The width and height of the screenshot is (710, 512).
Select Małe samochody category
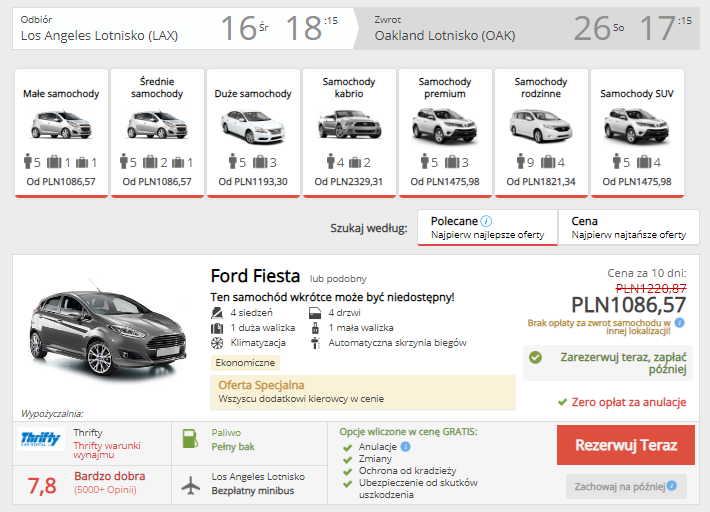coord(61,131)
